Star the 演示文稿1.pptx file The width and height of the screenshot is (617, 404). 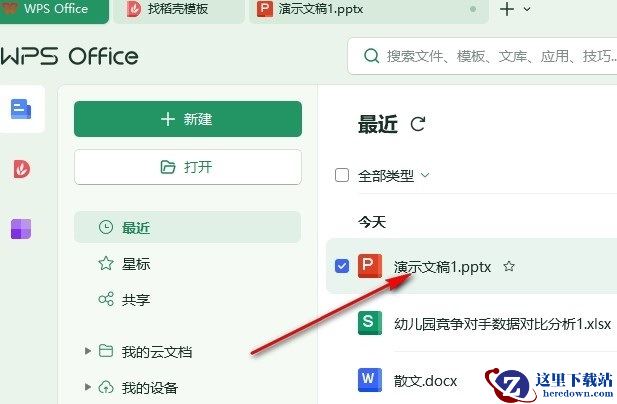[x=509, y=267]
